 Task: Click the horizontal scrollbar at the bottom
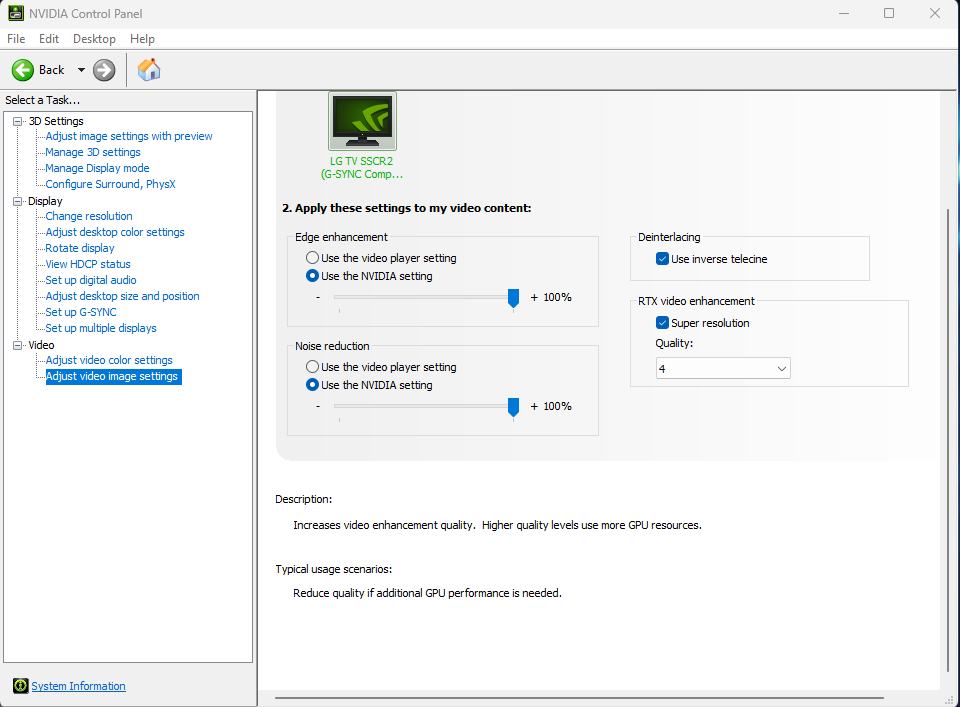tap(579, 697)
